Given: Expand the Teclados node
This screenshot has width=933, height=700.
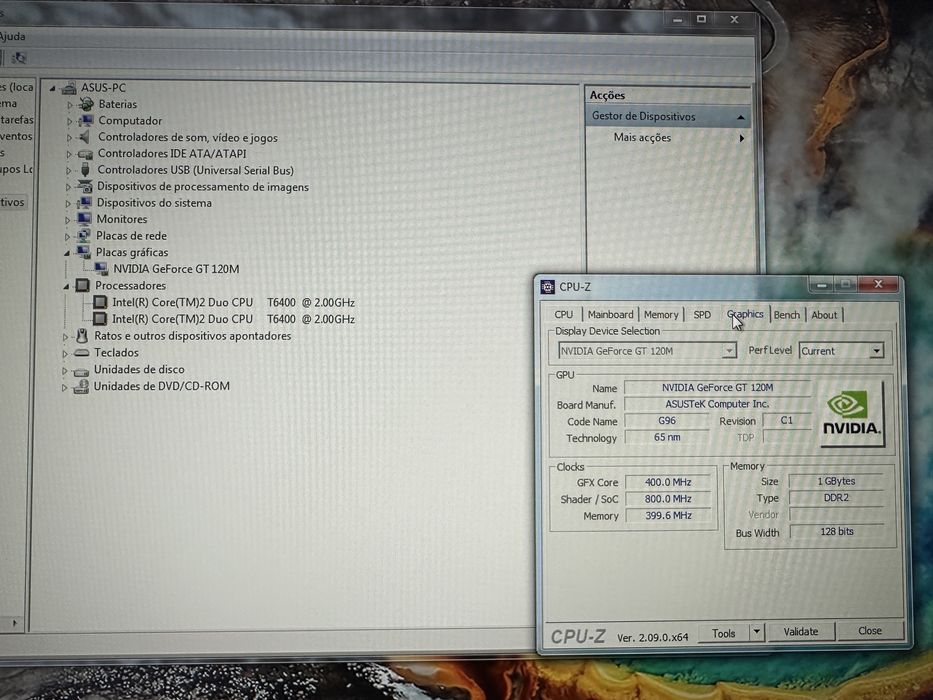Looking at the screenshot, I should click(x=65, y=354).
